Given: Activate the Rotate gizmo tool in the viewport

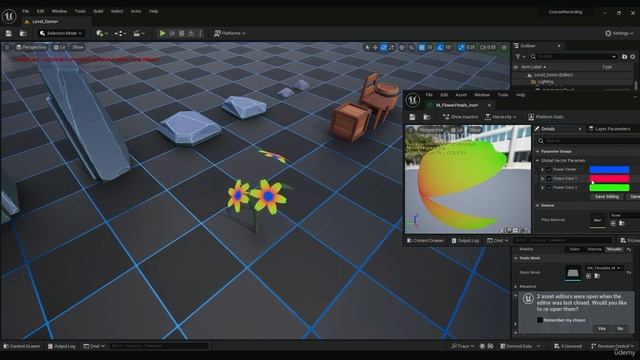Looking at the screenshot, I should coord(384,48).
